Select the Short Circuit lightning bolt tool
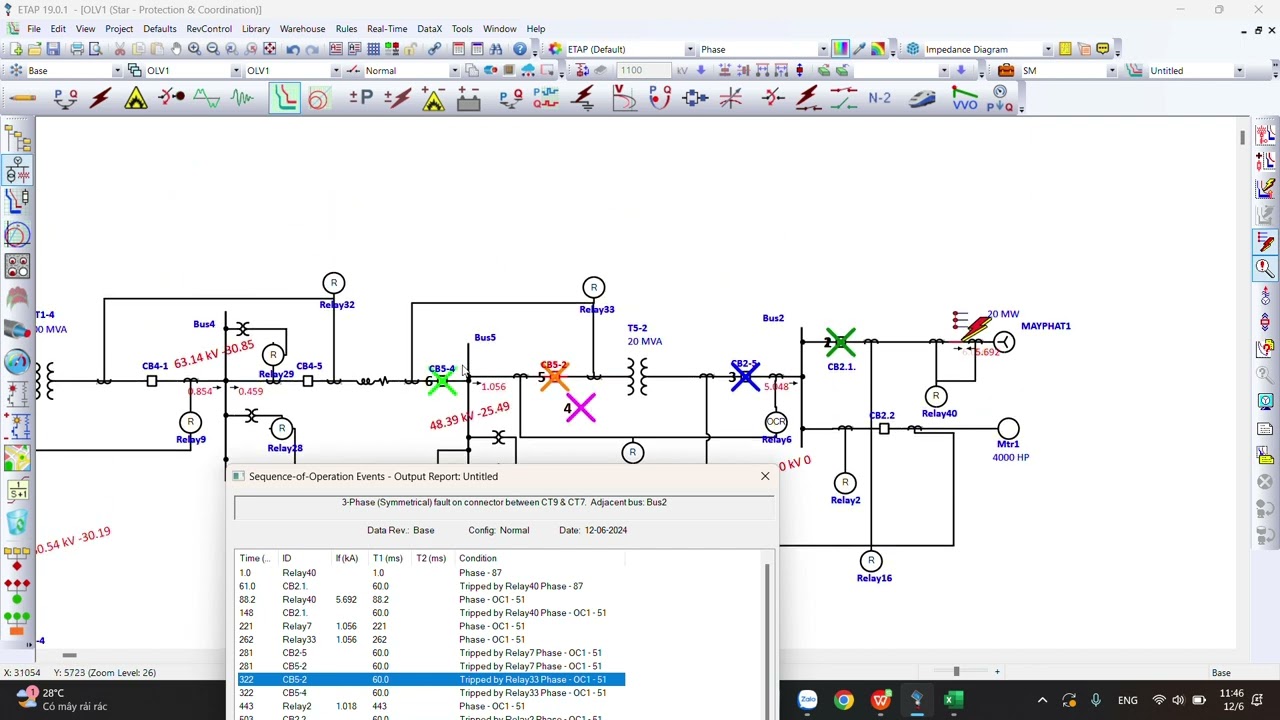This screenshot has width=1280, height=720. coord(100,98)
